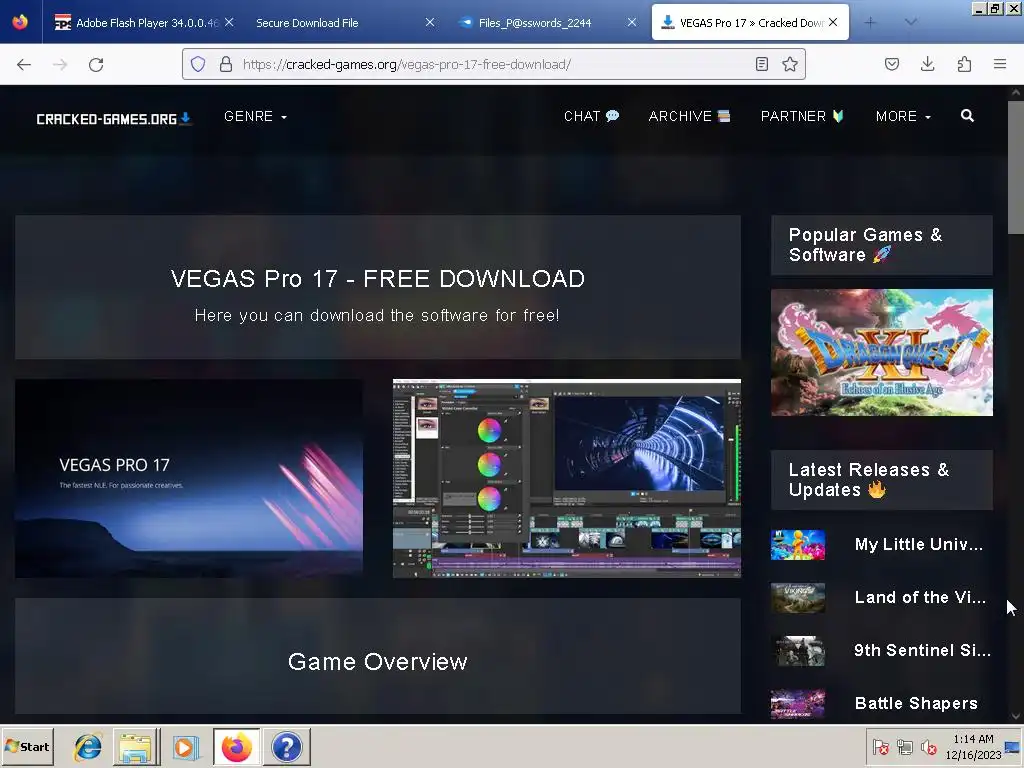Toggle reader view icon in address bar
The height and width of the screenshot is (768, 1024).
click(x=761, y=64)
